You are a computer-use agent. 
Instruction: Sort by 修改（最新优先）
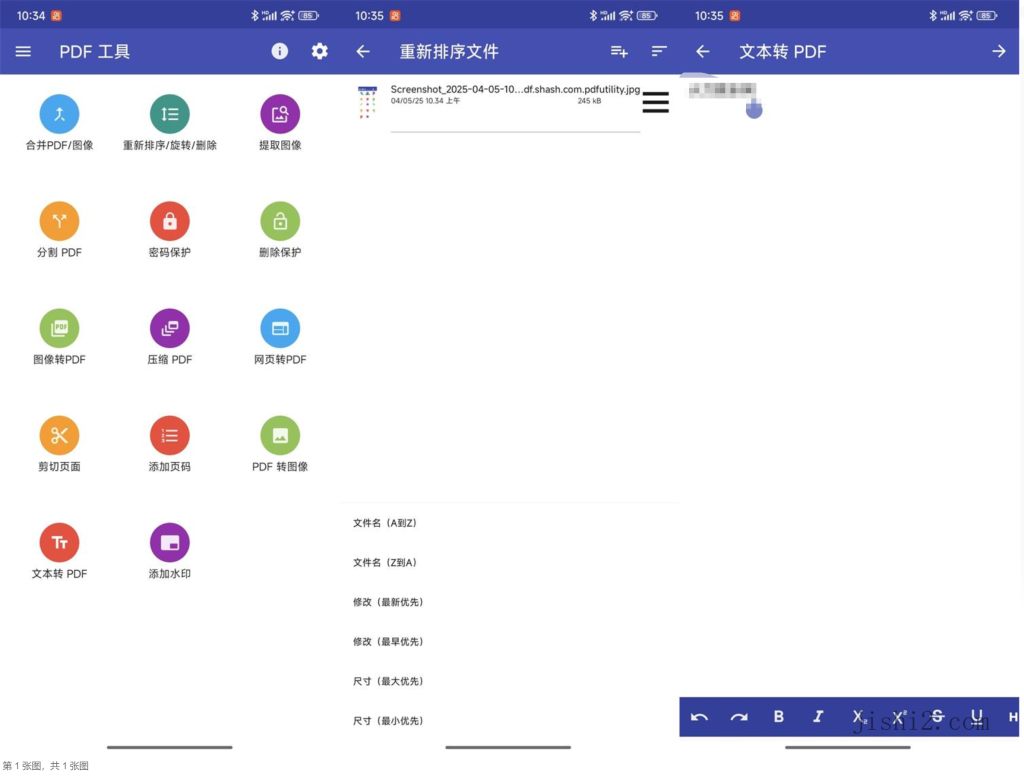(x=388, y=602)
